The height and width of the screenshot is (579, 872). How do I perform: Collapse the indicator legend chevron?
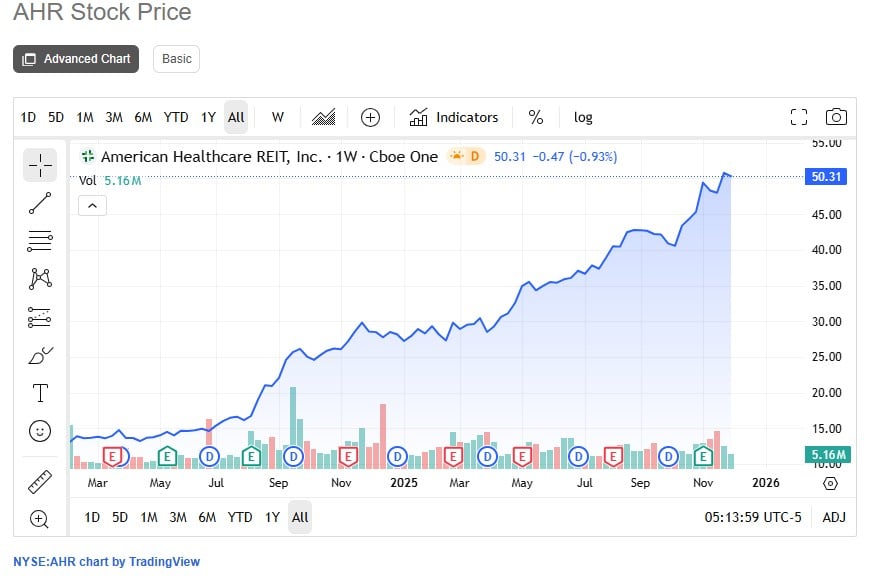(x=91, y=206)
